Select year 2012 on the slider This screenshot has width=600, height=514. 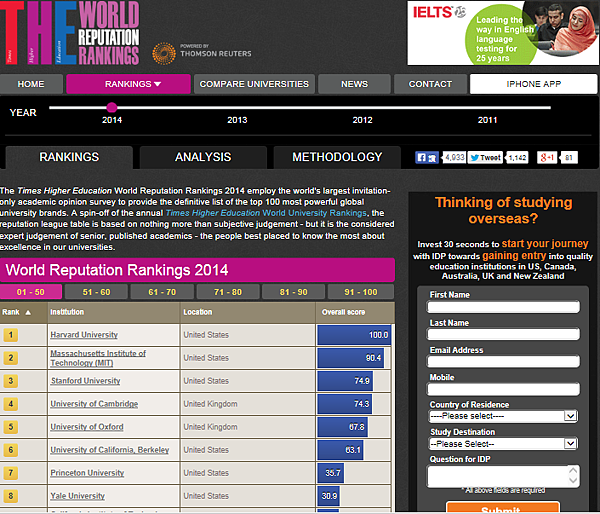point(362,120)
